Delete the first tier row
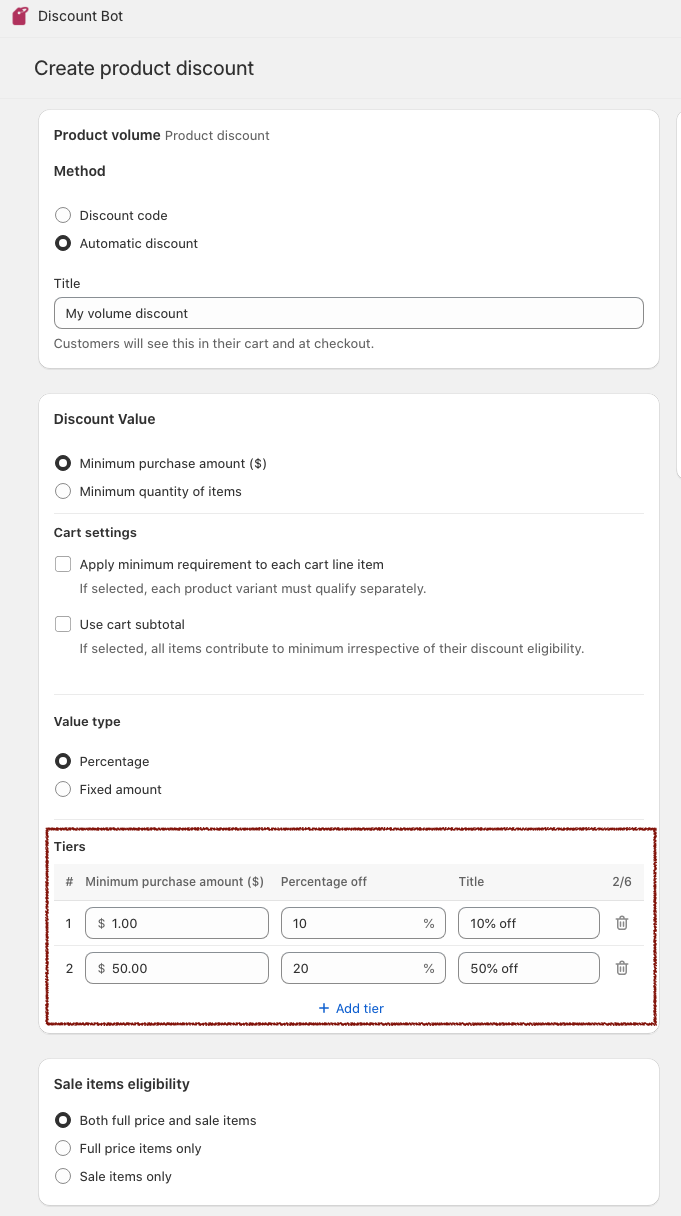This screenshot has width=681, height=1216. [621, 923]
